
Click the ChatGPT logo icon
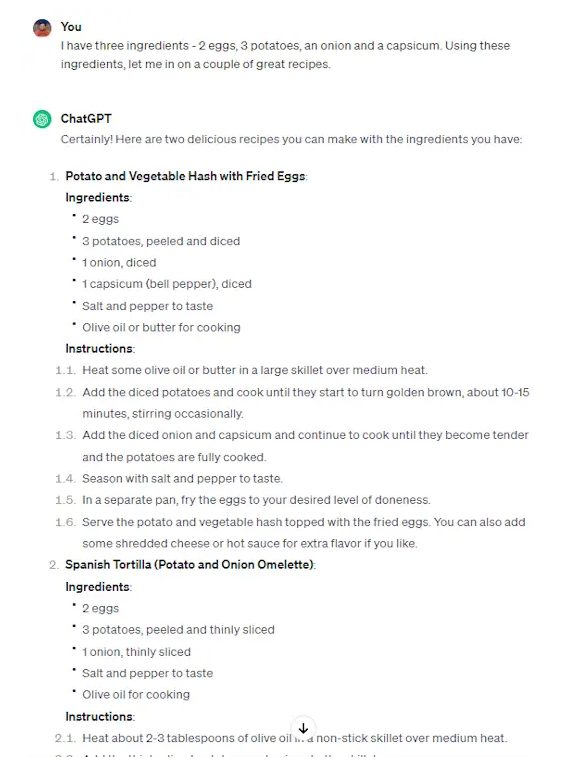coord(42,119)
